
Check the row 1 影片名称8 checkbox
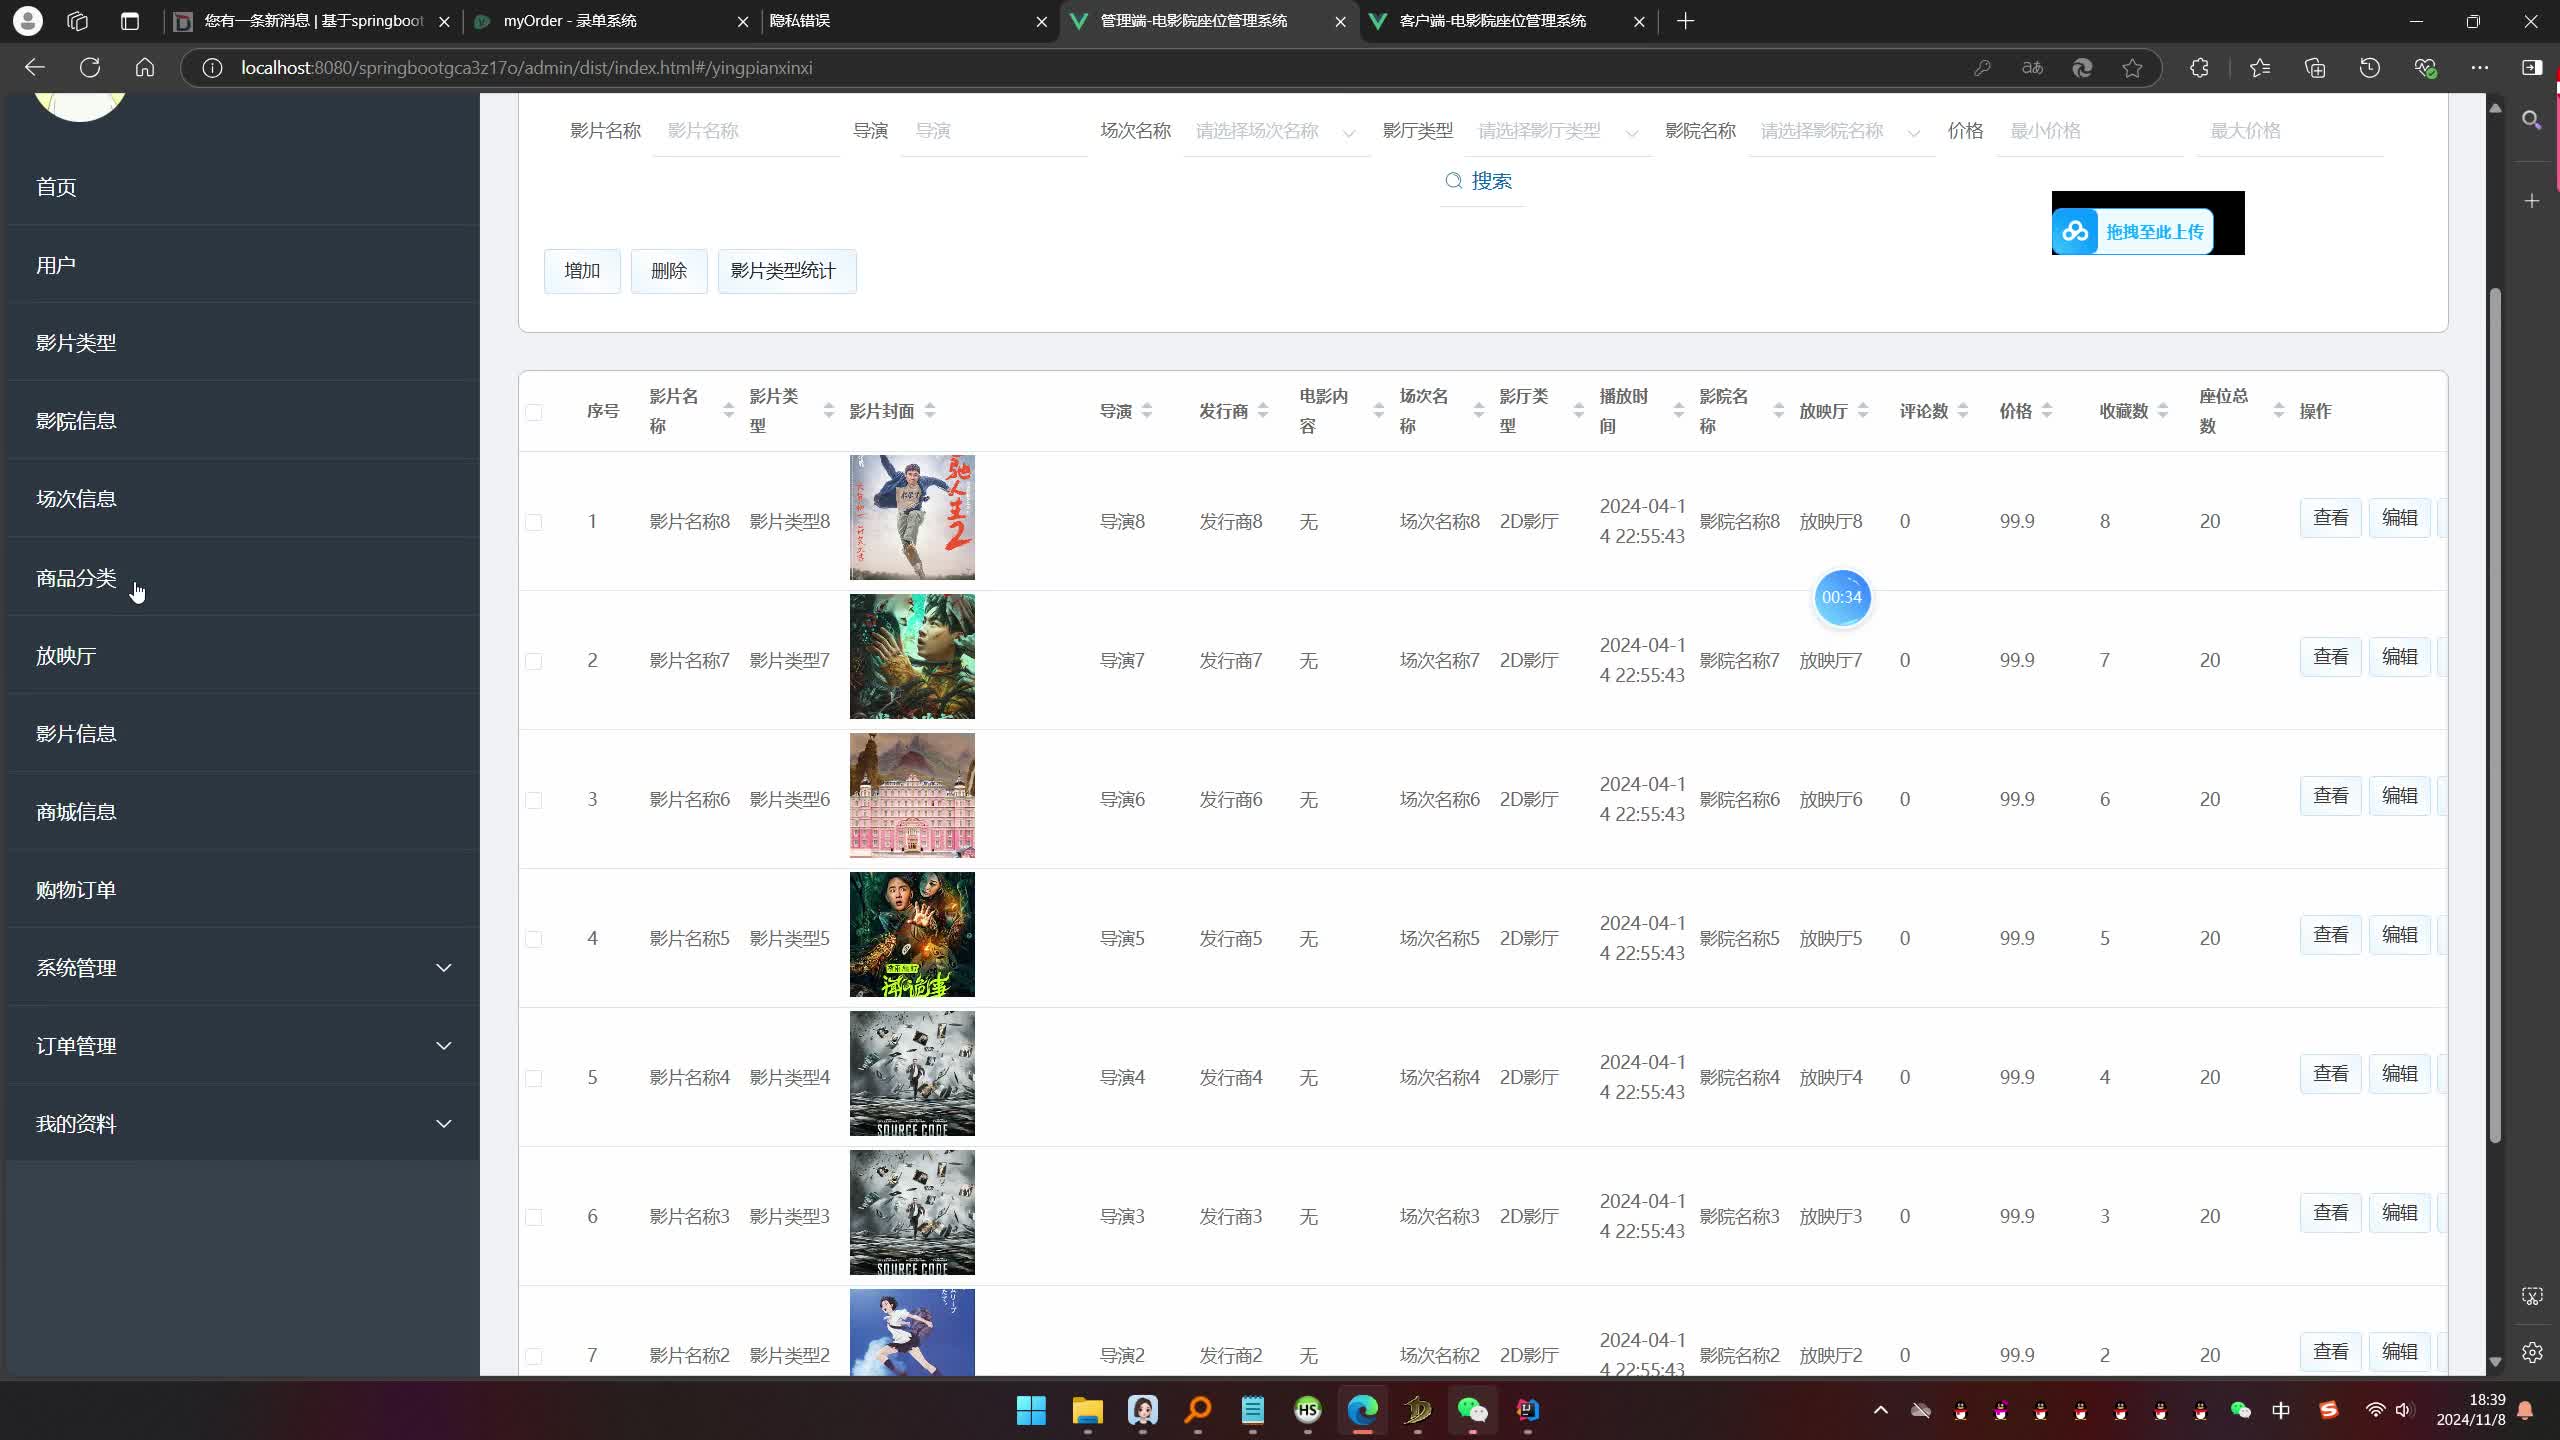tap(534, 522)
